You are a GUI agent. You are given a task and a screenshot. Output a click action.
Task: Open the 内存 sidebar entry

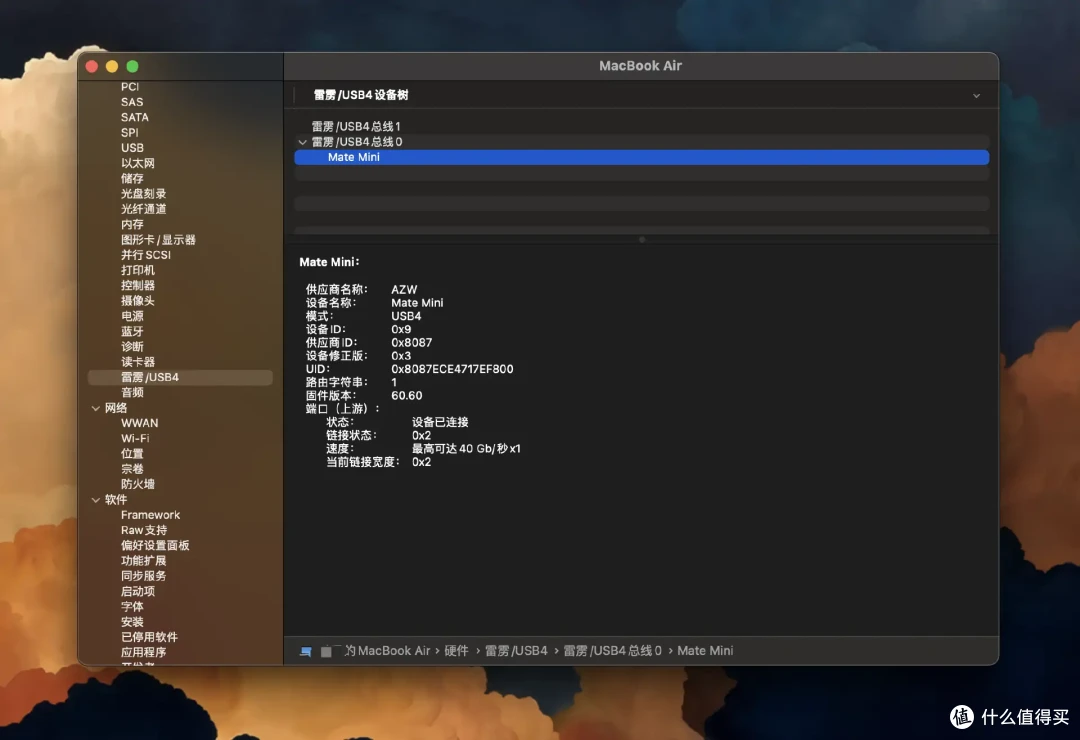pyautogui.click(x=132, y=225)
